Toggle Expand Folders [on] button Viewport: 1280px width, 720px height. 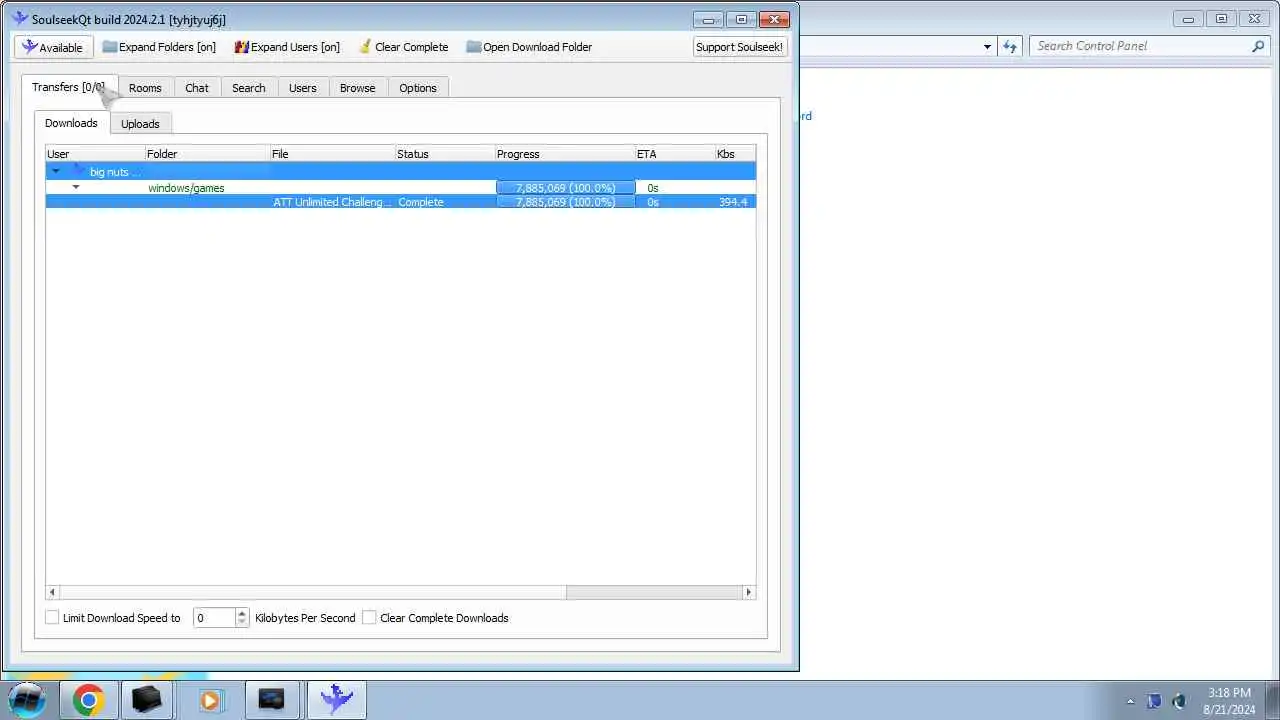(159, 47)
